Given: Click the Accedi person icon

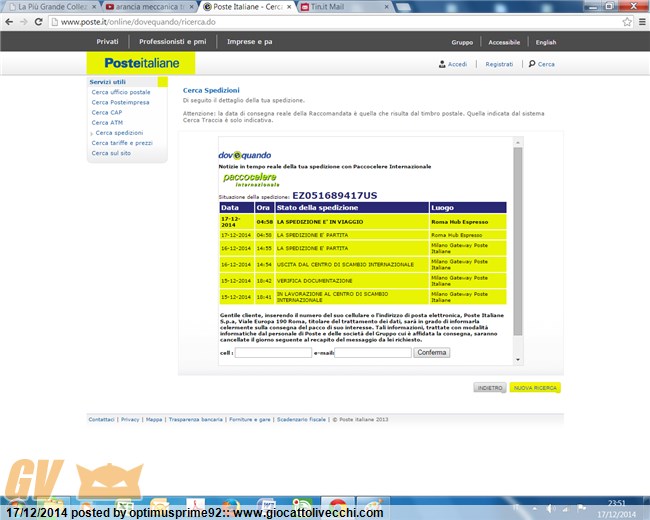Looking at the screenshot, I should click(x=442, y=64).
